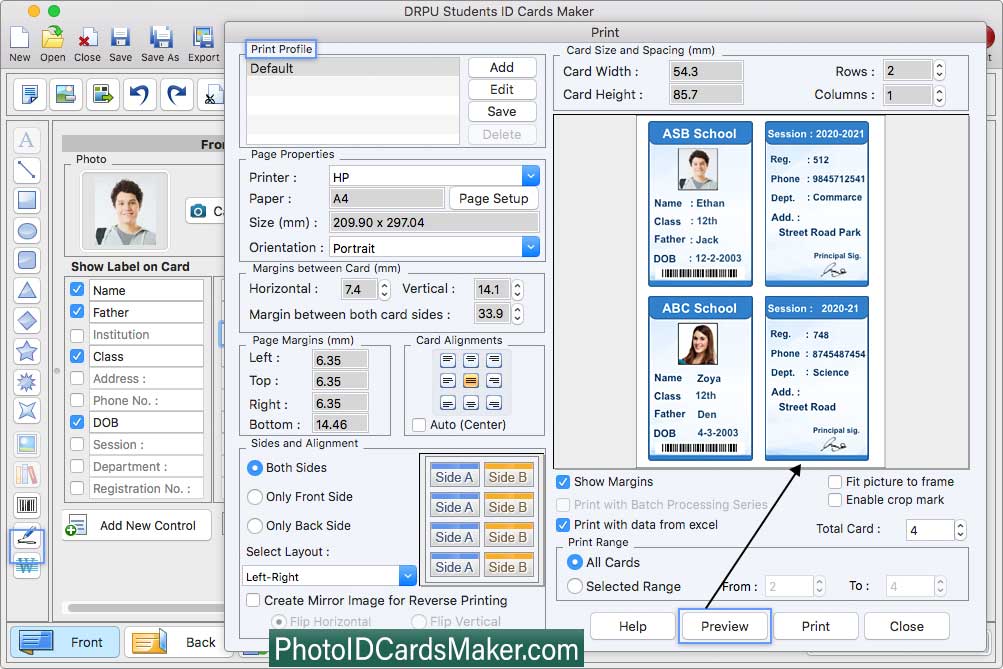Switch to the Back tab
This screenshot has width=1003, height=669.
177,641
